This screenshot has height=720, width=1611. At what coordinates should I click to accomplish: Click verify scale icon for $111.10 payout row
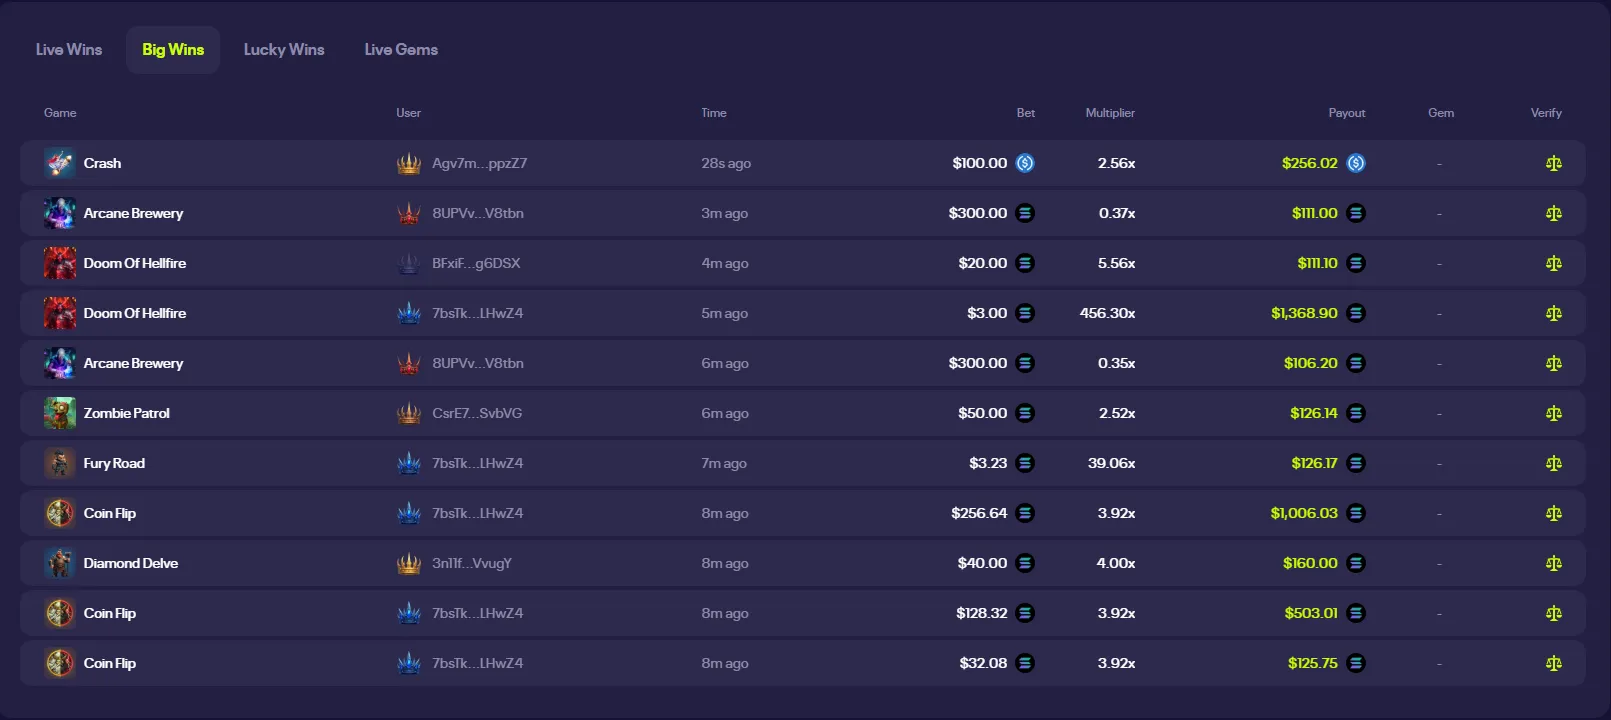click(1553, 263)
